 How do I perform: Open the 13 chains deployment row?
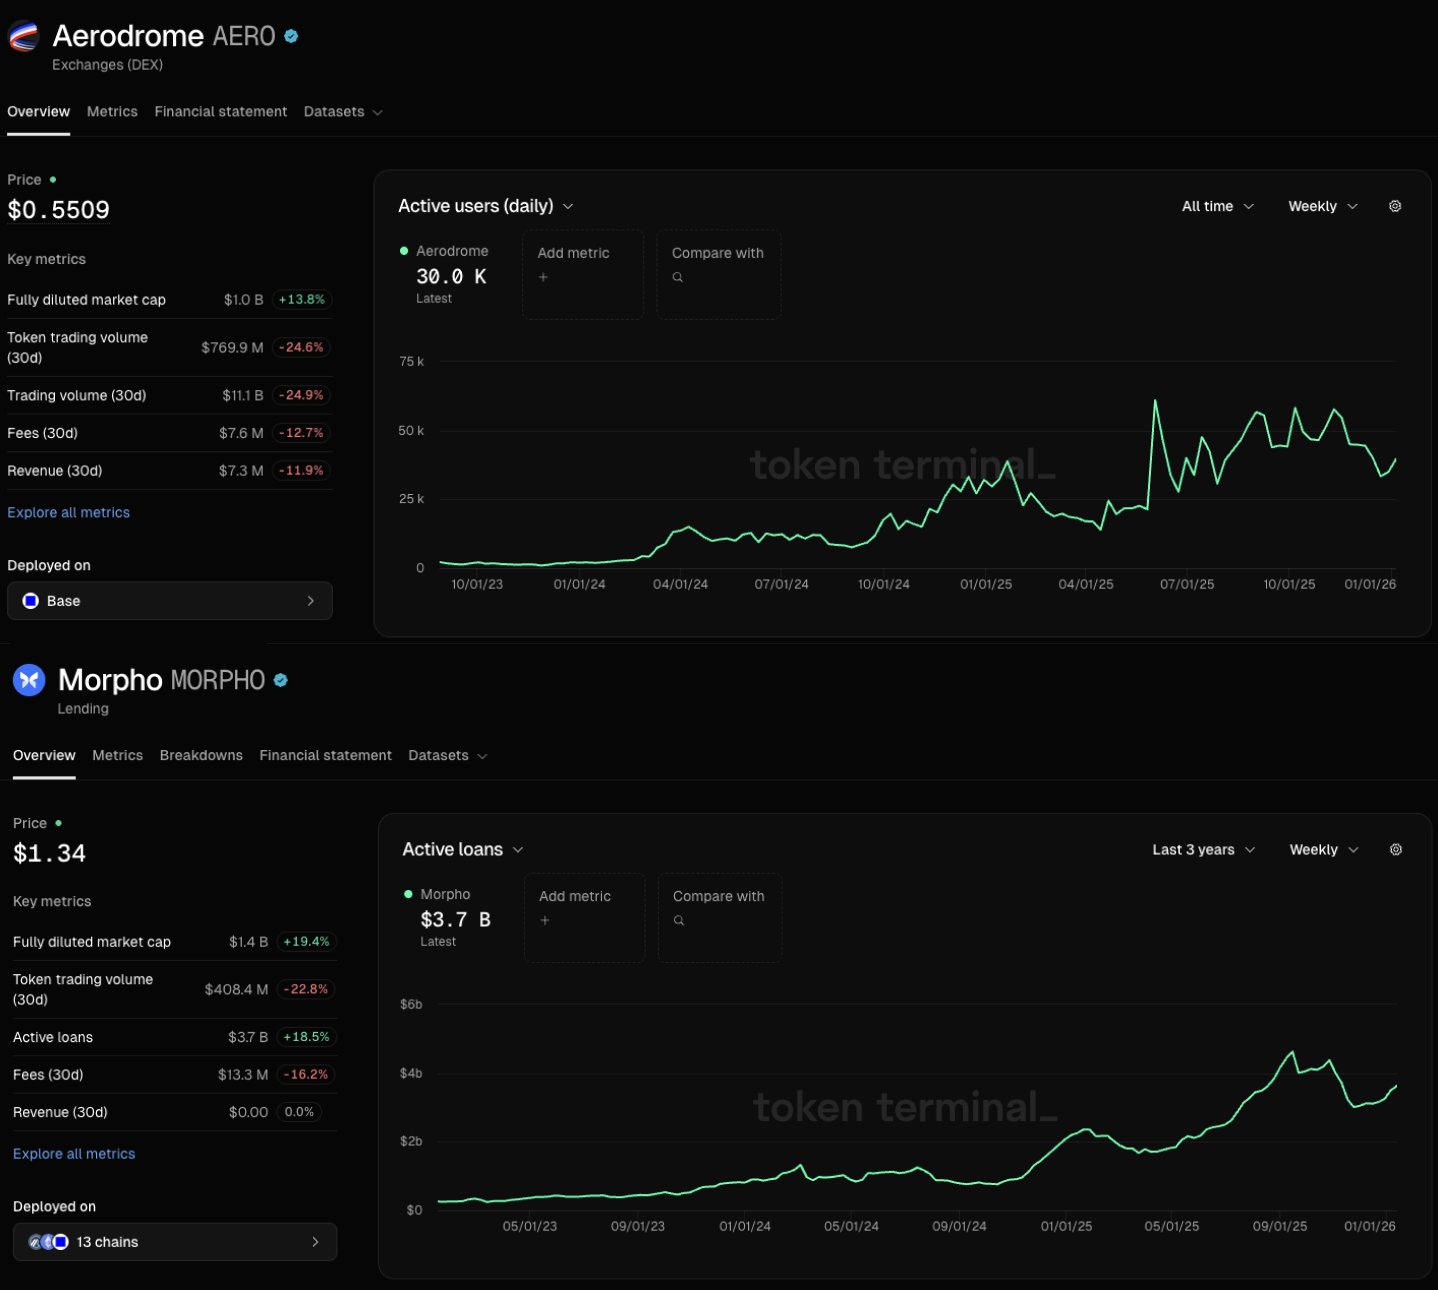click(175, 1242)
